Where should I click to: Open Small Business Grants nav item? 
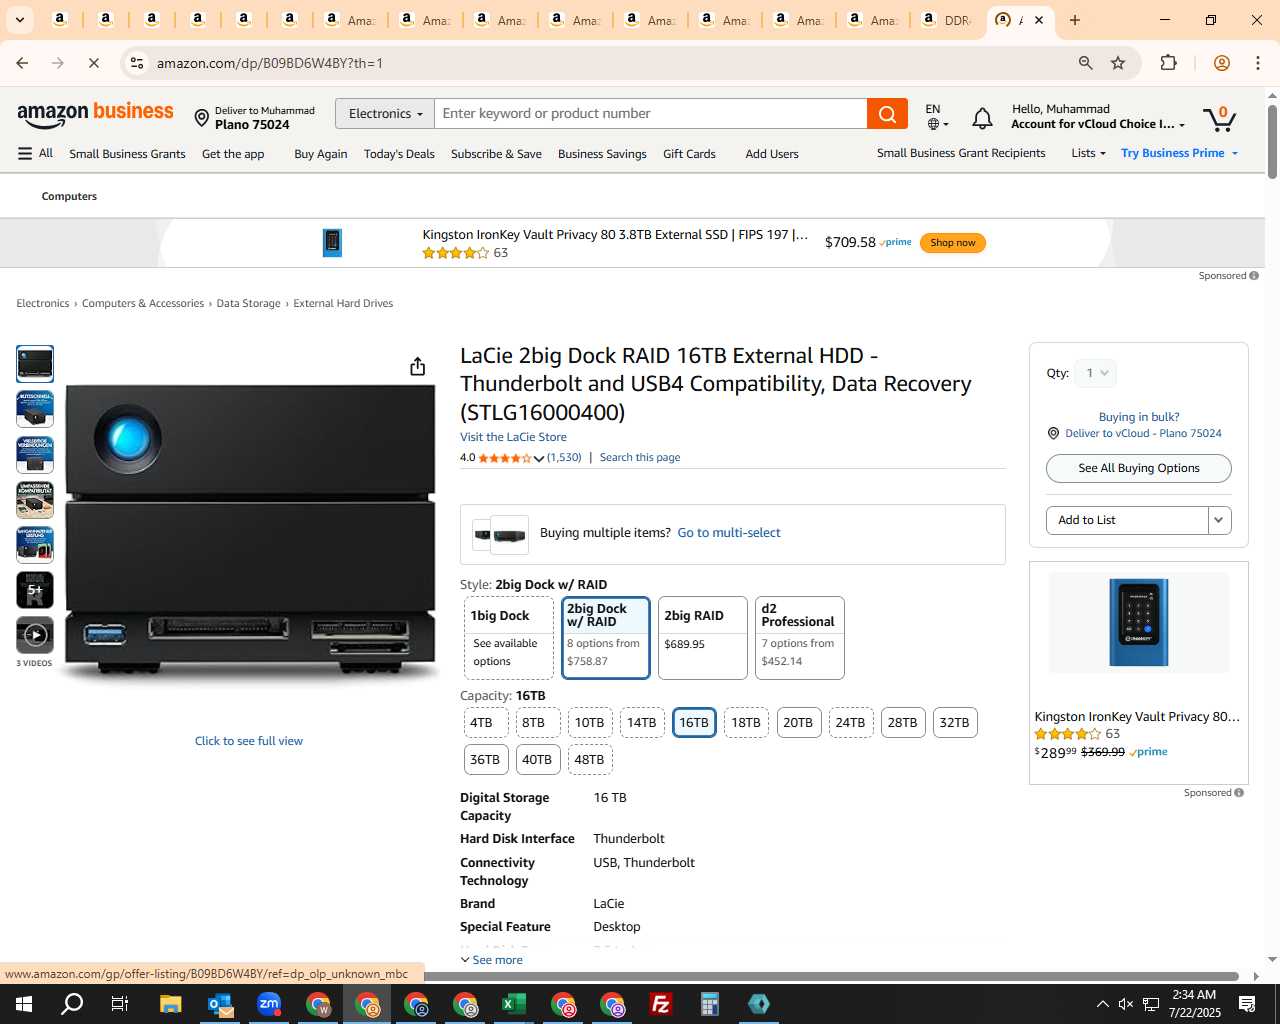(x=127, y=154)
